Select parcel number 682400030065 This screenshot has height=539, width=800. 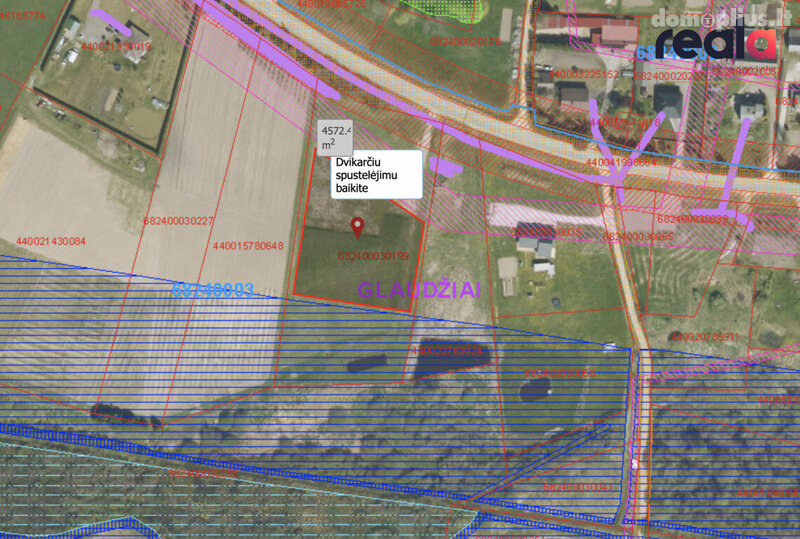[x=638, y=237]
